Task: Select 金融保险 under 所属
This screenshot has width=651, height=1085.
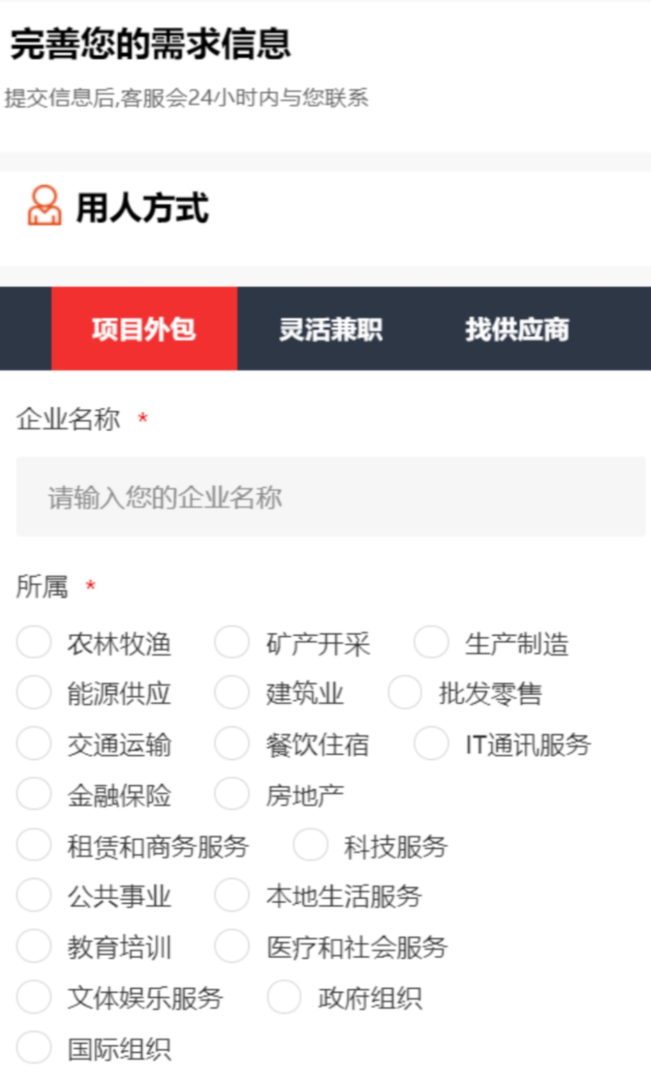Action: tap(32, 794)
